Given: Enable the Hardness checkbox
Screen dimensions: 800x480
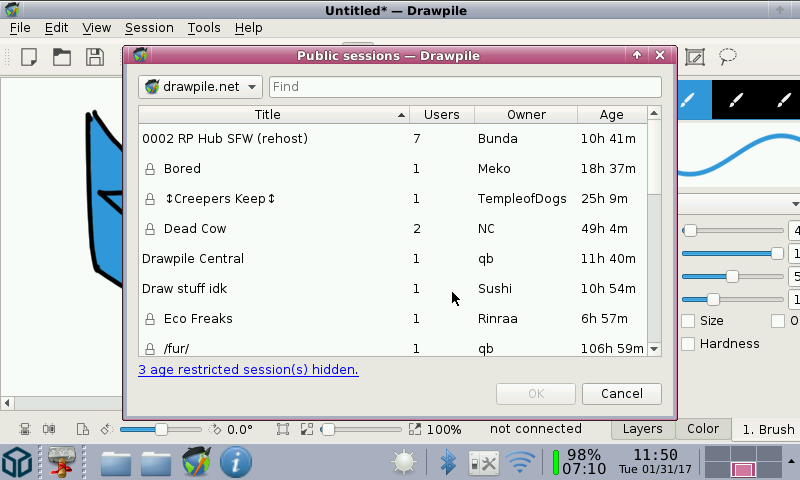Looking at the screenshot, I should click(688, 344).
